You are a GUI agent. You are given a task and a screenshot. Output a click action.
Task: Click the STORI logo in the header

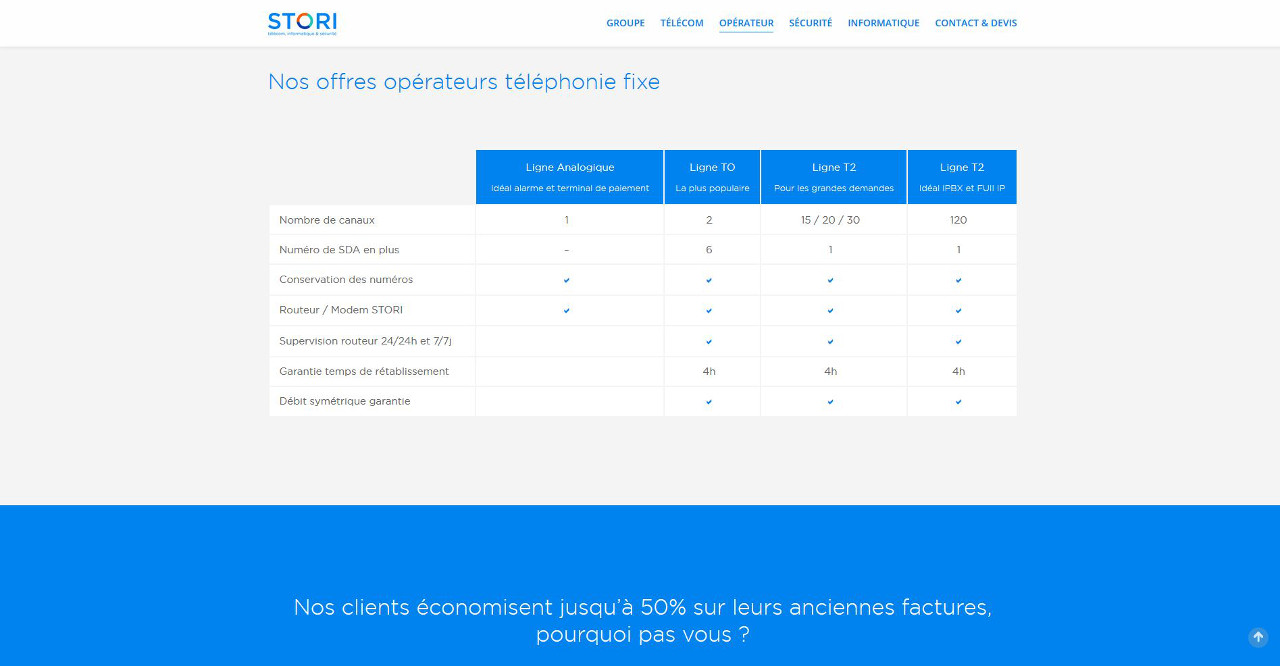302,23
